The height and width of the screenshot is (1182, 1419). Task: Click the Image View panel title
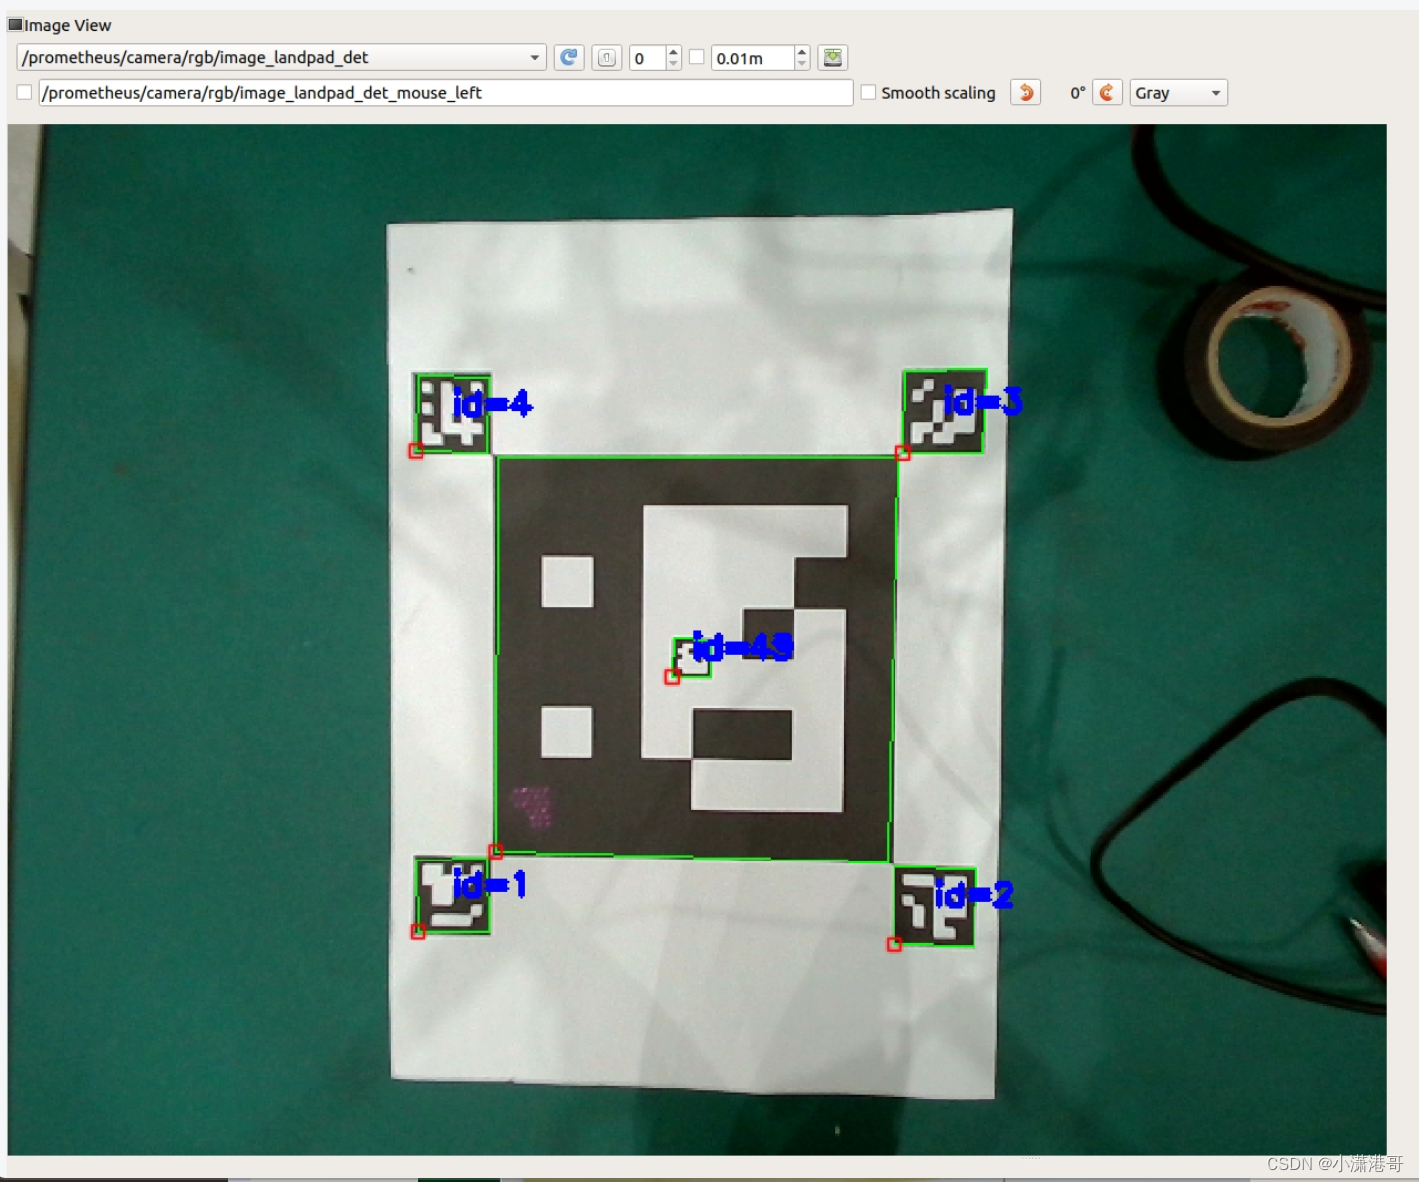(68, 25)
